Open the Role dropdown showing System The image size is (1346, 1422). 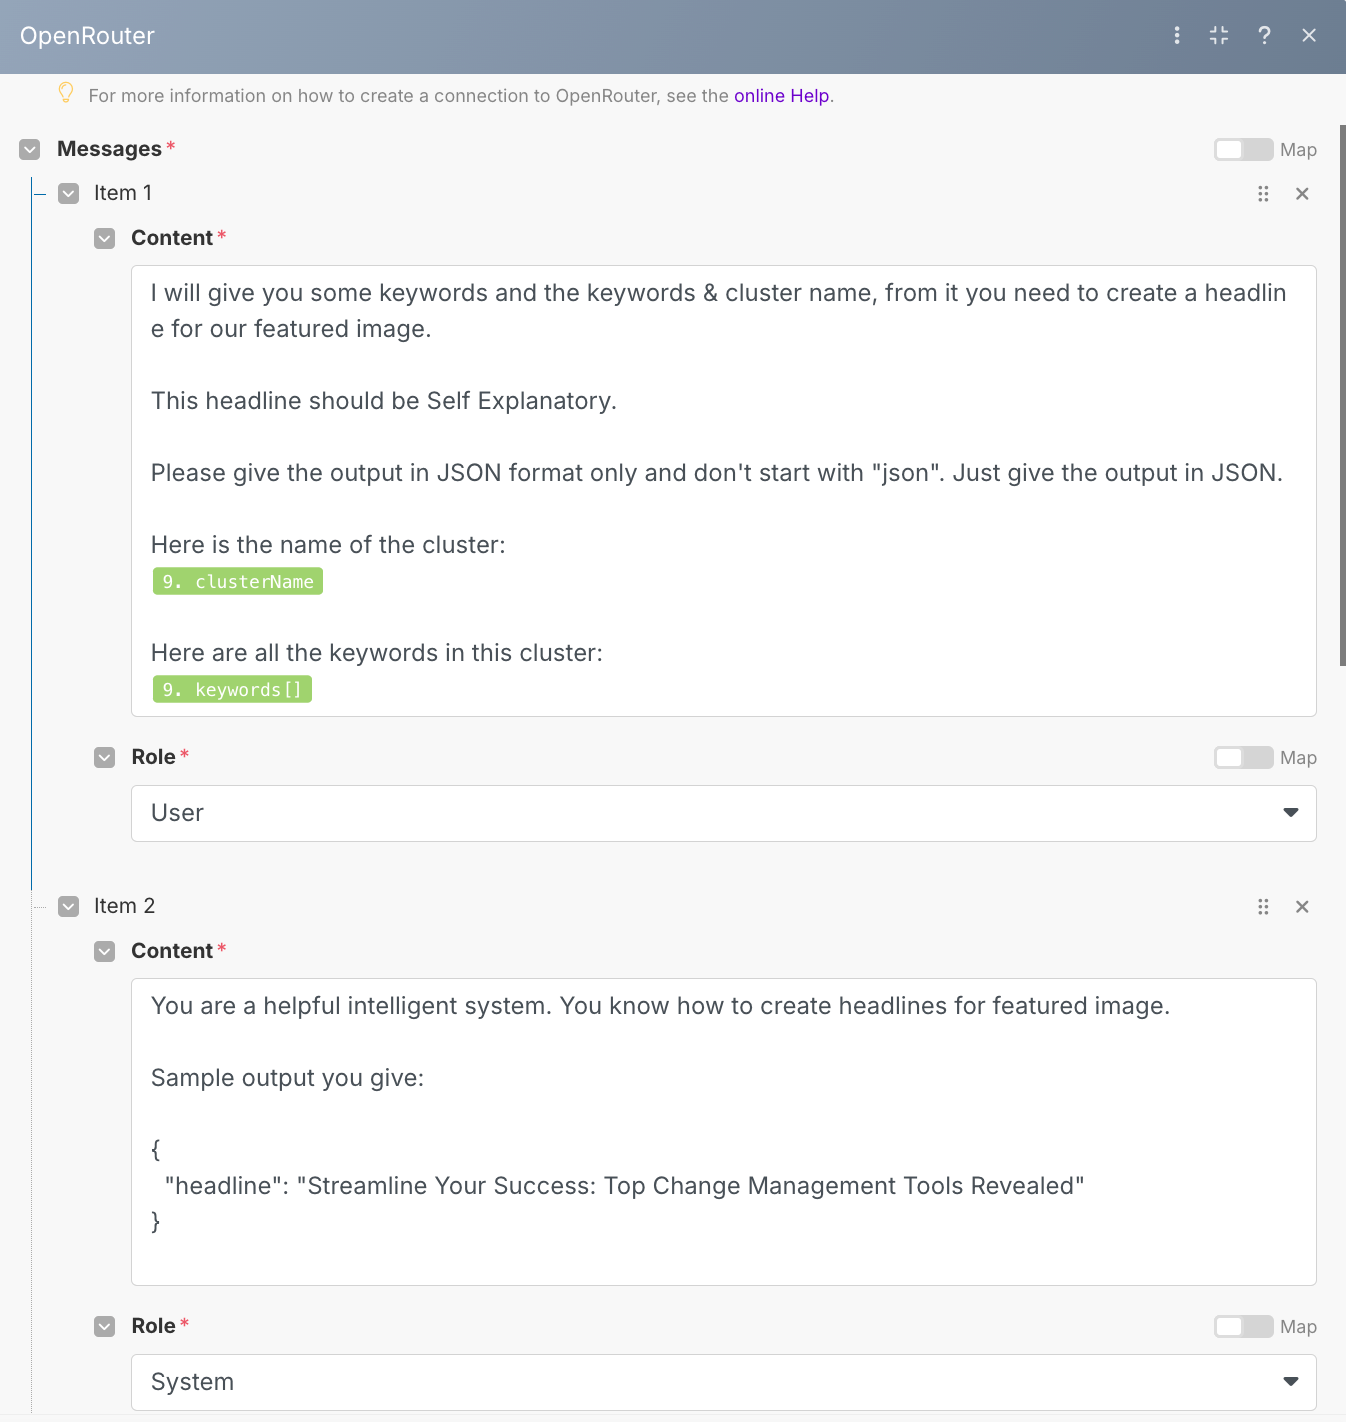[723, 1382]
